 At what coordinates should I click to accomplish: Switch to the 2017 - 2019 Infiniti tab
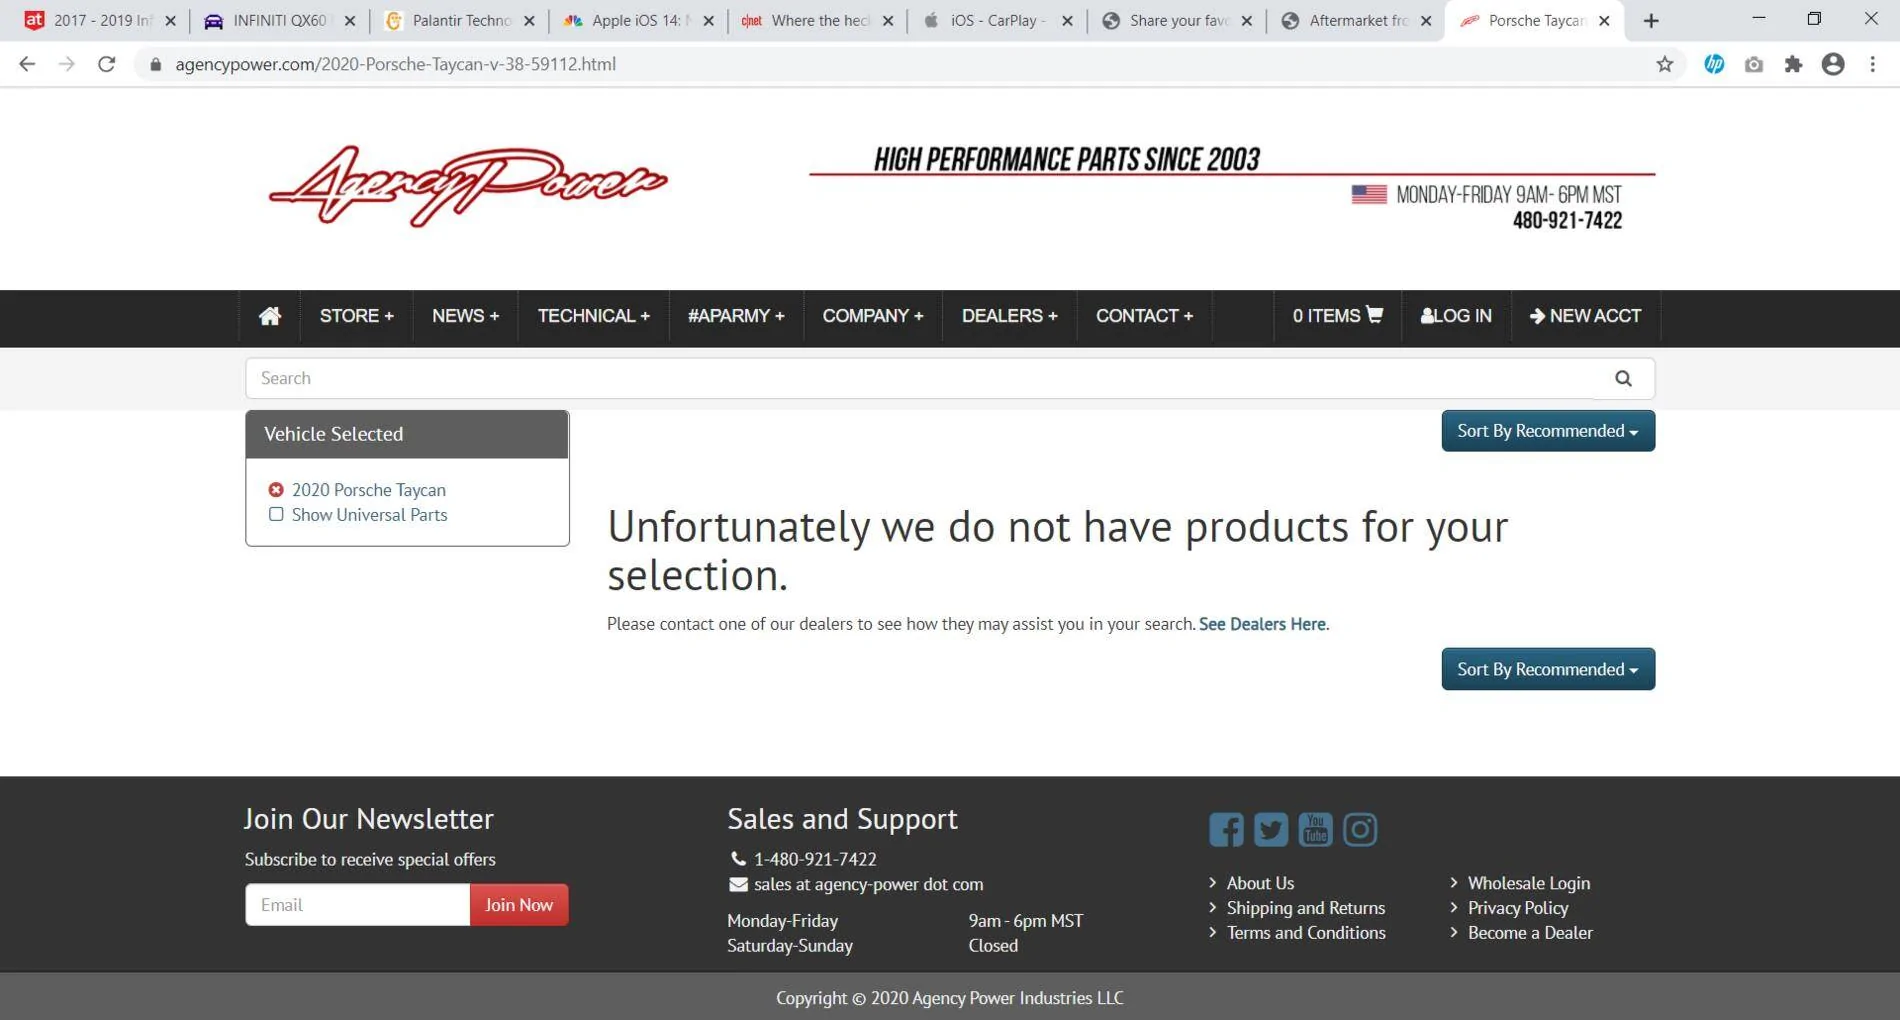[100, 20]
